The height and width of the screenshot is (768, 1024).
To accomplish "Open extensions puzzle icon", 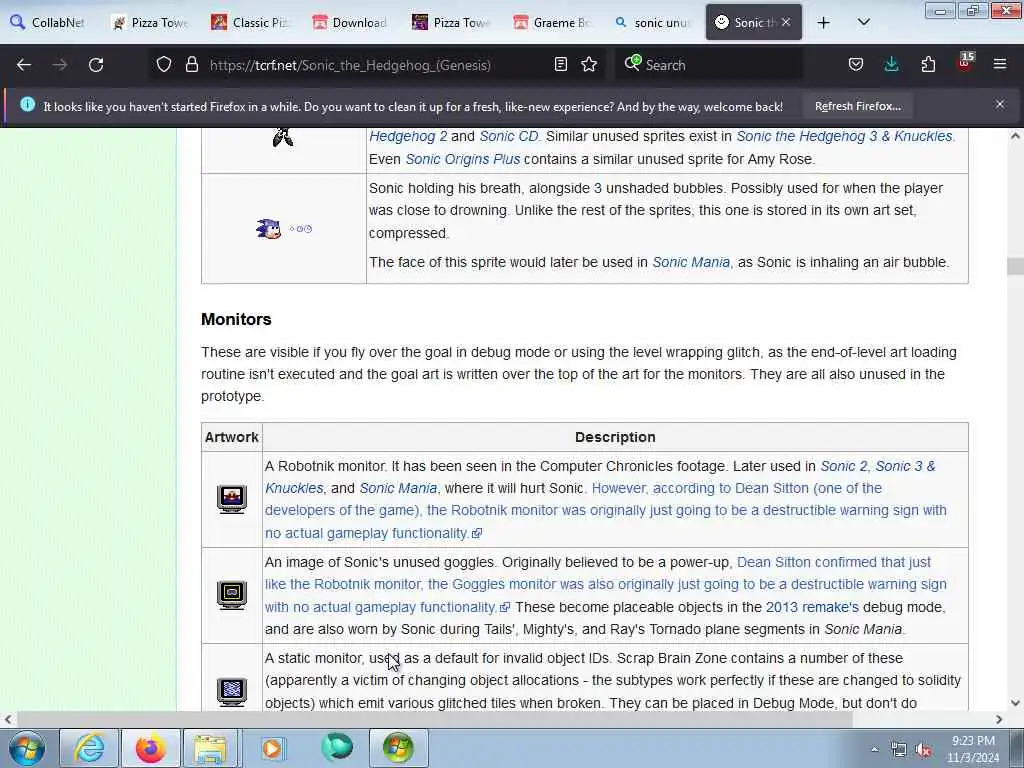I will pos(928,64).
